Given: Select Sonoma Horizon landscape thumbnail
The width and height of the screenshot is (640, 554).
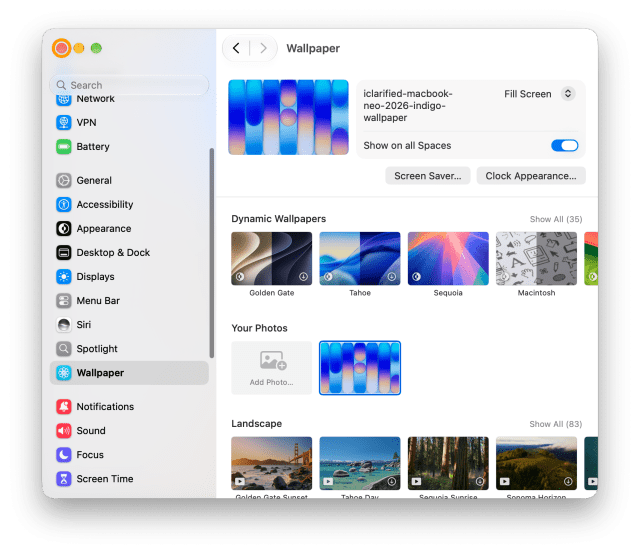Looking at the screenshot, I should (x=536, y=463).
